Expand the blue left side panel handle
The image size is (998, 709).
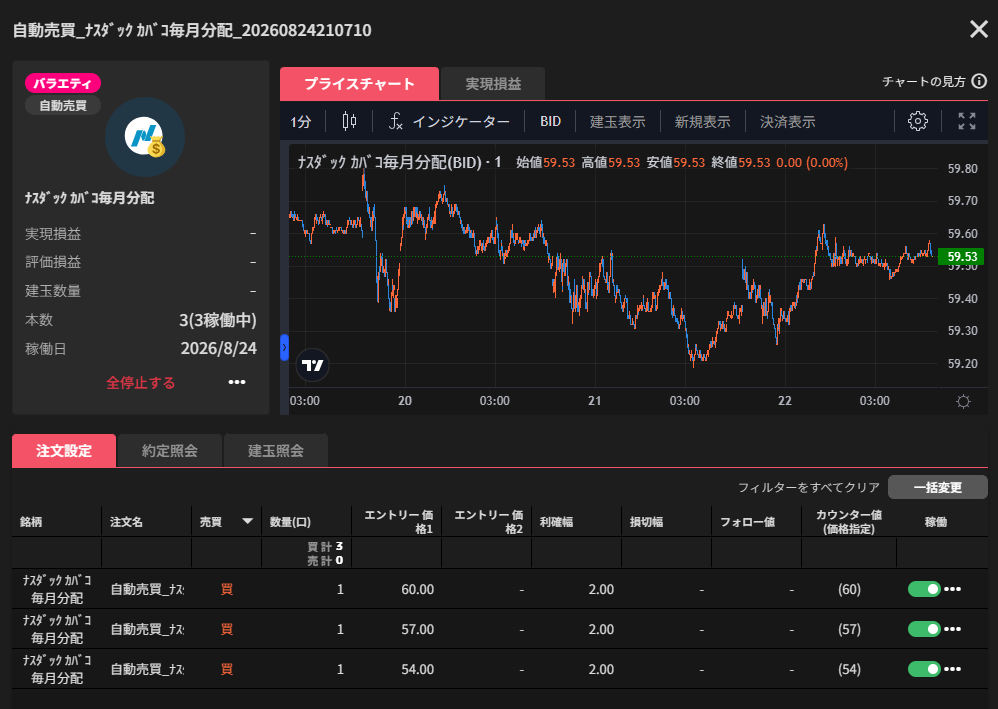click(284, 347)
